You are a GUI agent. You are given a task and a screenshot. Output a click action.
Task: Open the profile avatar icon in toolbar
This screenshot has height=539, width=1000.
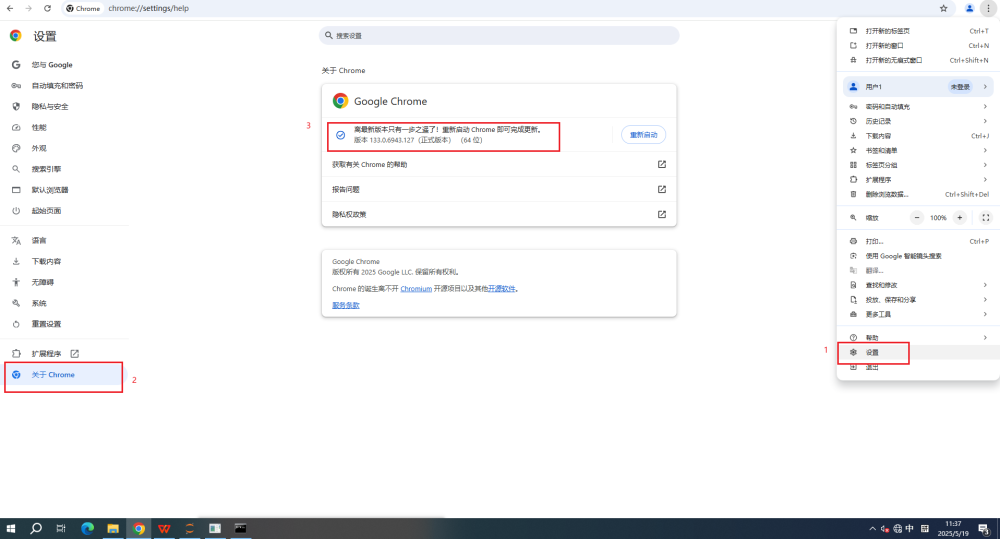pos(969,8)
